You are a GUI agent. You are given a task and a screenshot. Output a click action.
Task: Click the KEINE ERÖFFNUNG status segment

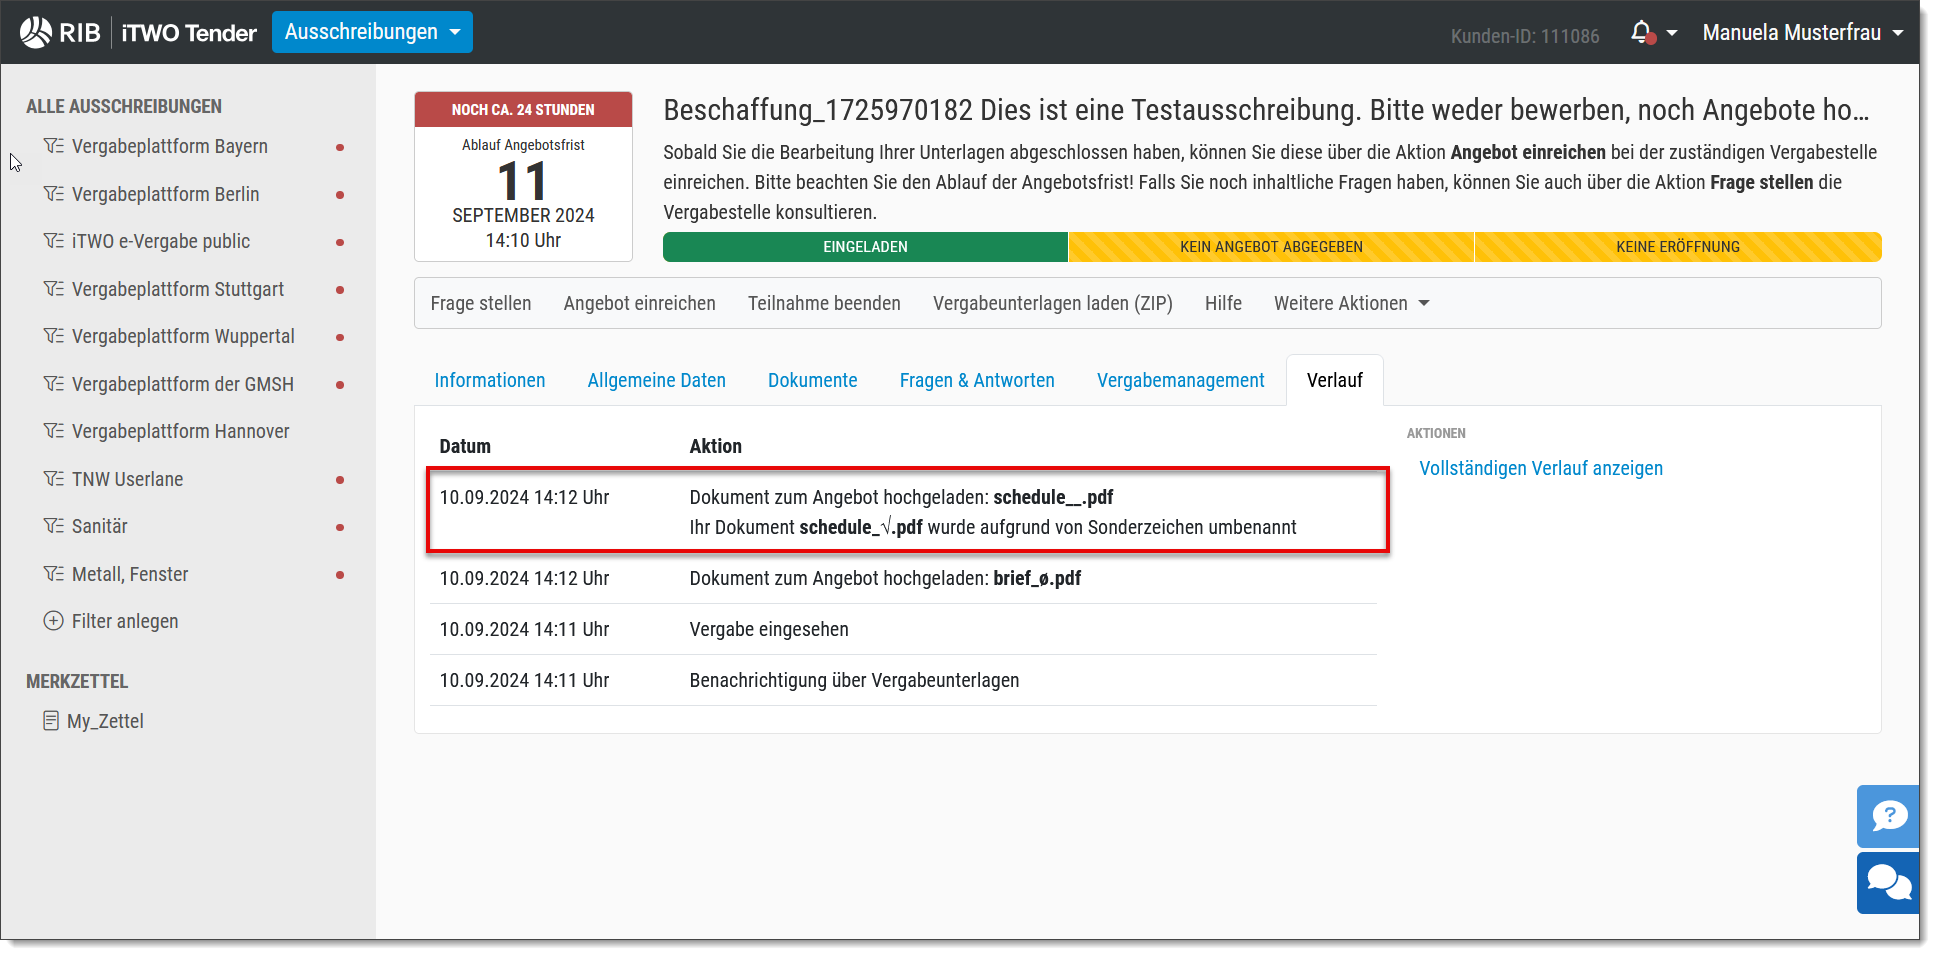click(x=1678, y=247)
